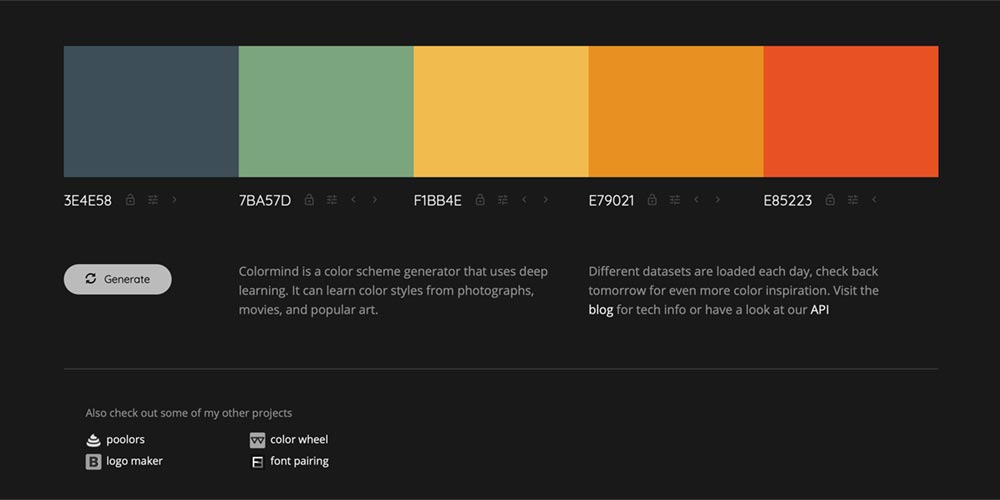
Task: Lock the 7BA57D color
Action: (309, 200)
